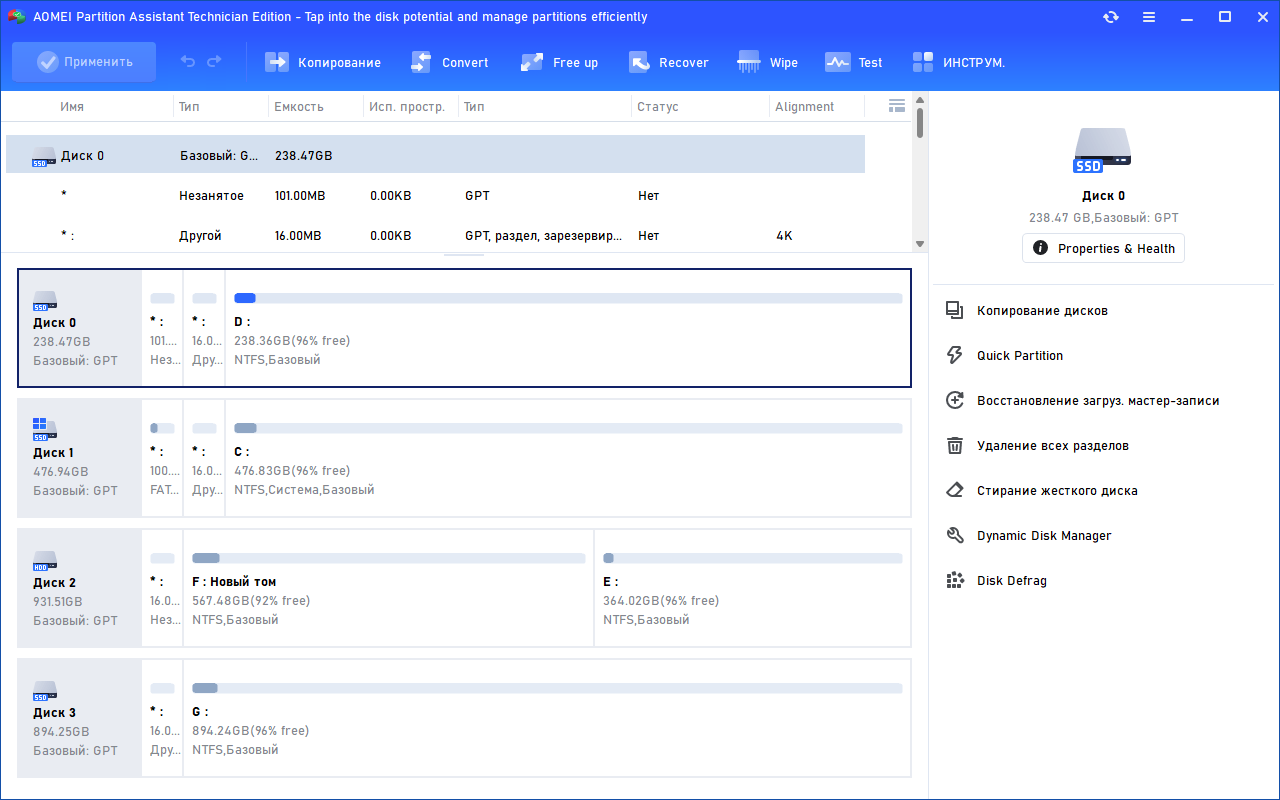Click Удаление всех разделов option
Image resolution: width=1280 pixels, height=800 pixels.
(1053, 446)
